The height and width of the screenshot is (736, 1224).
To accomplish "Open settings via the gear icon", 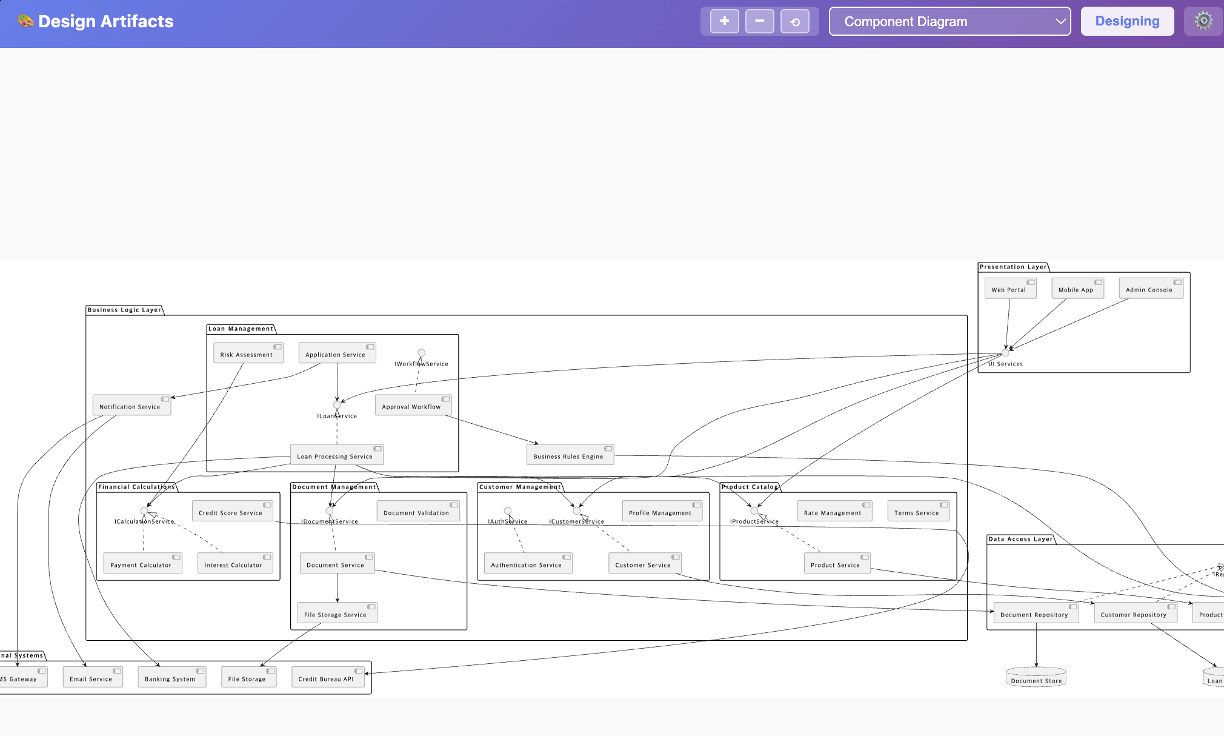I will (1203, 21).
